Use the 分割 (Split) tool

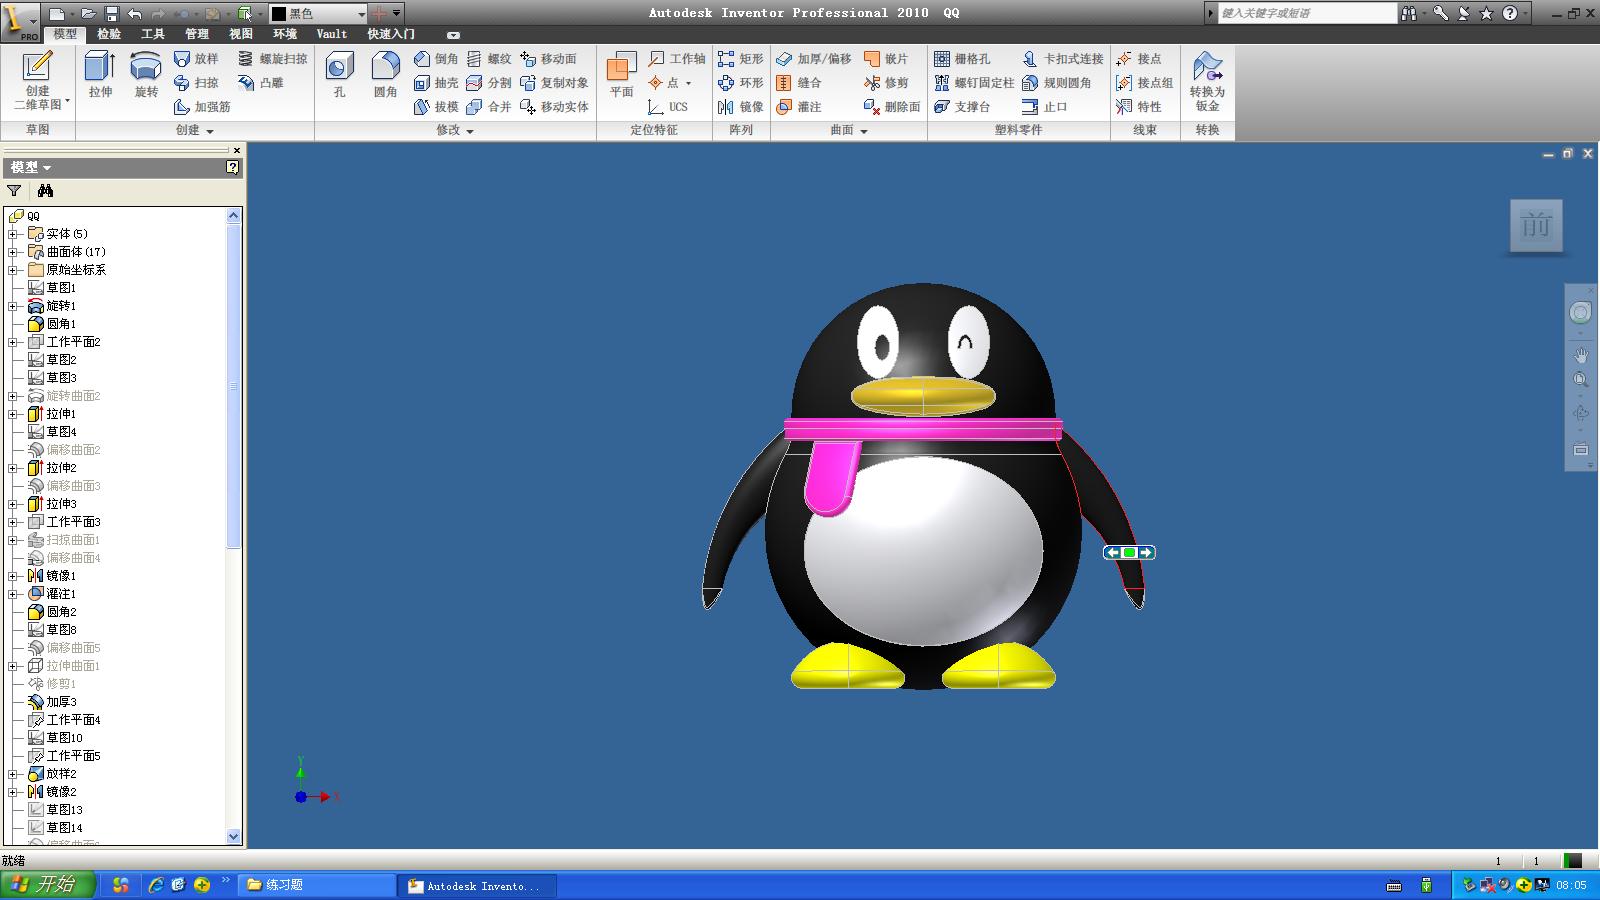(489, 83)
